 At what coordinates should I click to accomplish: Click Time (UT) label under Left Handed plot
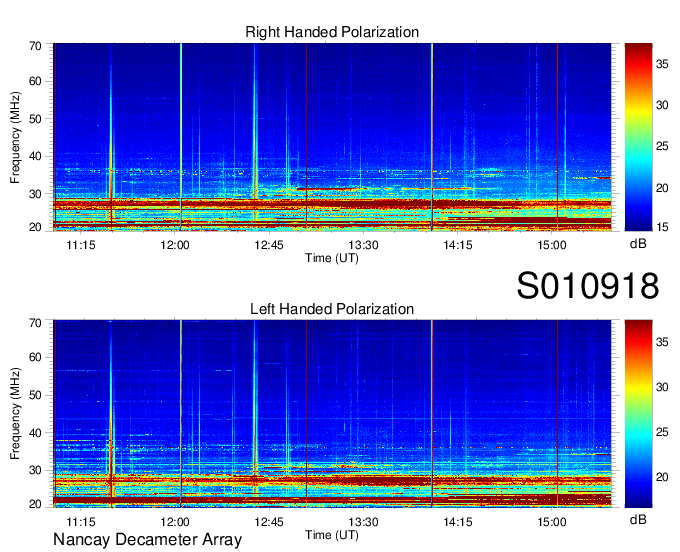pyautogui.click(x=332, y=535)
